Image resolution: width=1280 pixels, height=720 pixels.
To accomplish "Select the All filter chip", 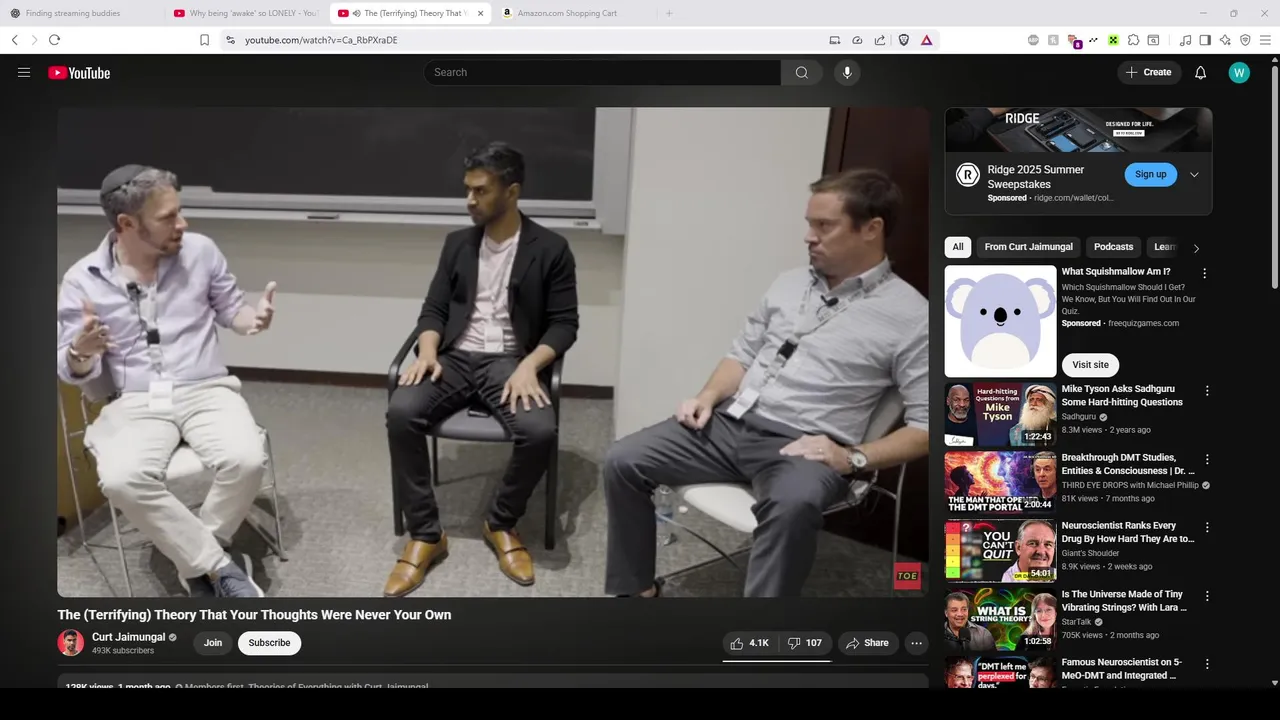I will click(x=958, y=247).
